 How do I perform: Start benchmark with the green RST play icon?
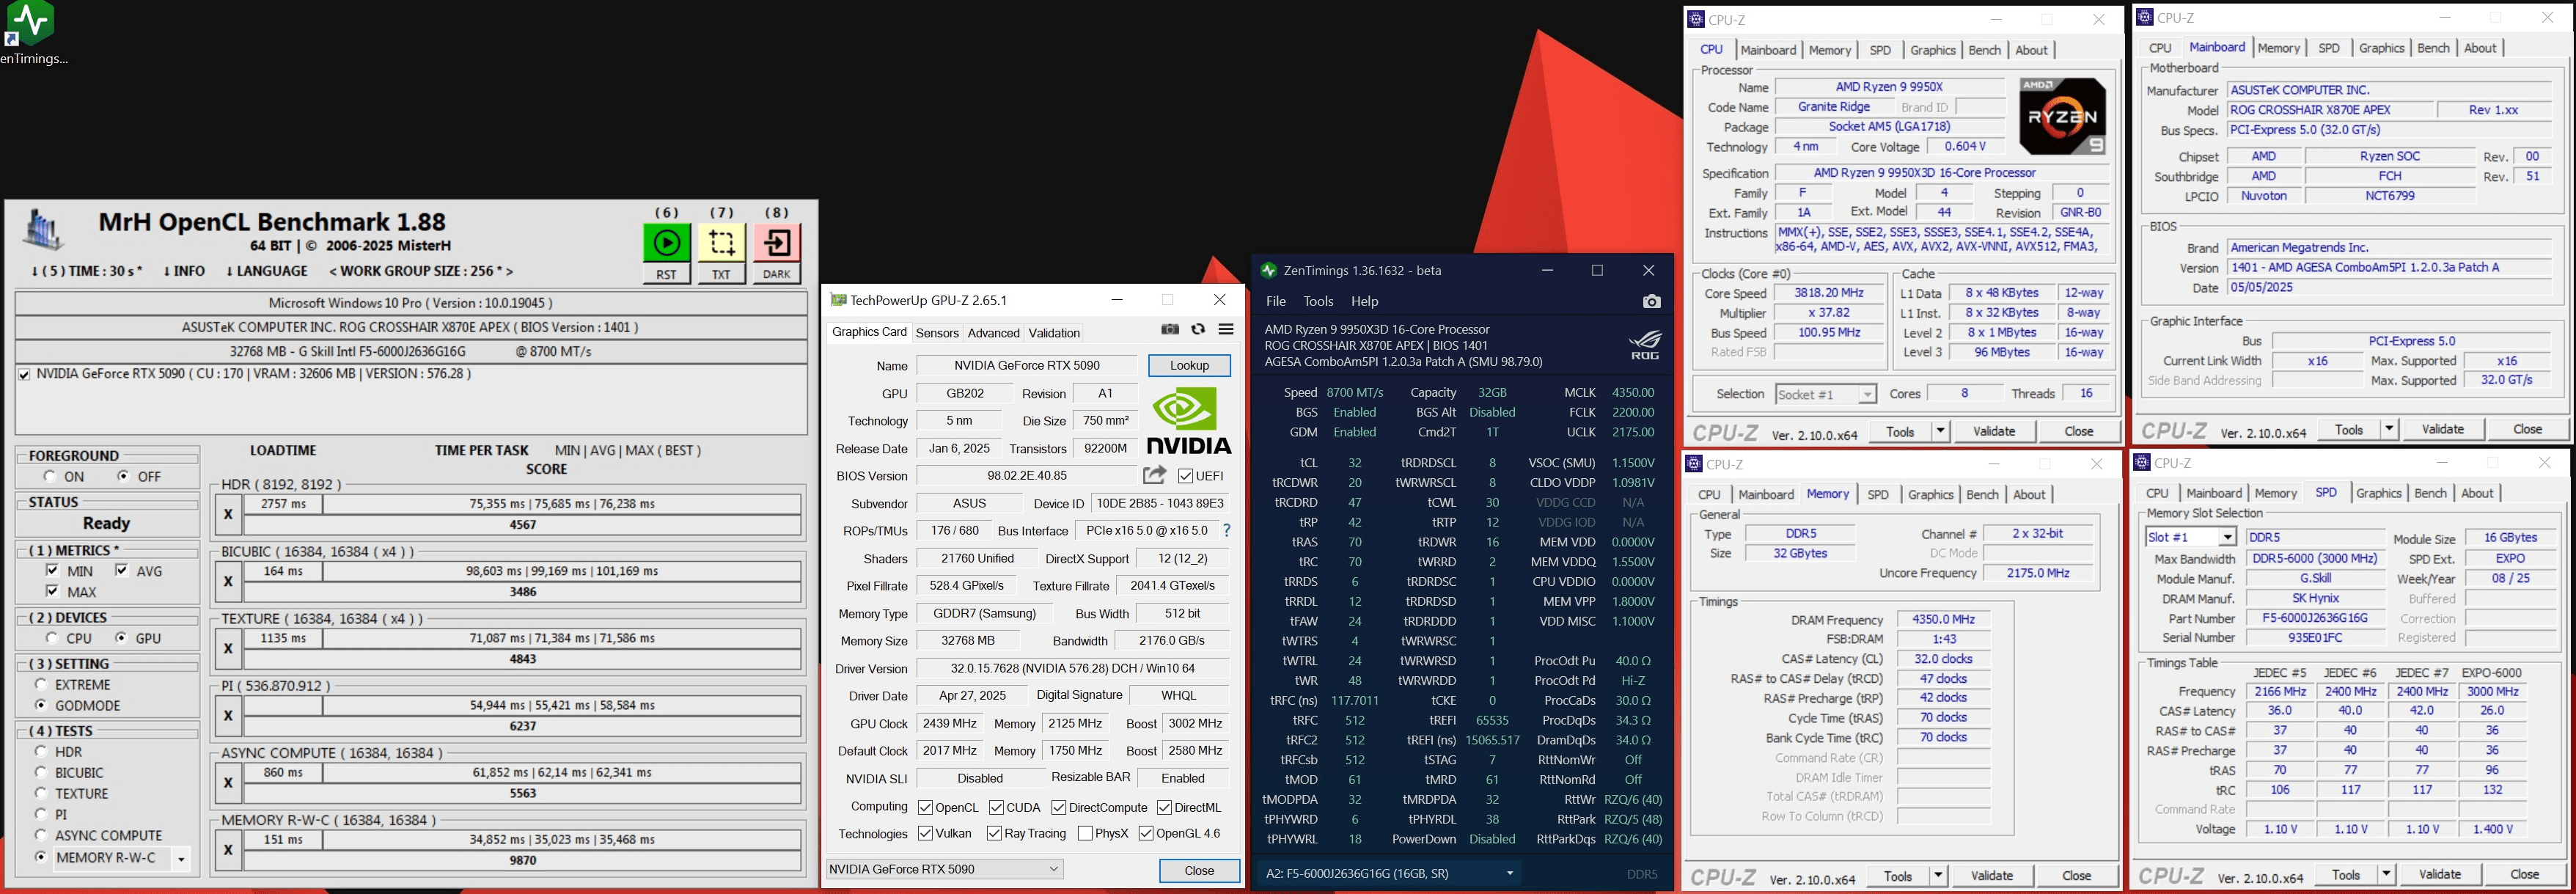click(x=666, y=243)
